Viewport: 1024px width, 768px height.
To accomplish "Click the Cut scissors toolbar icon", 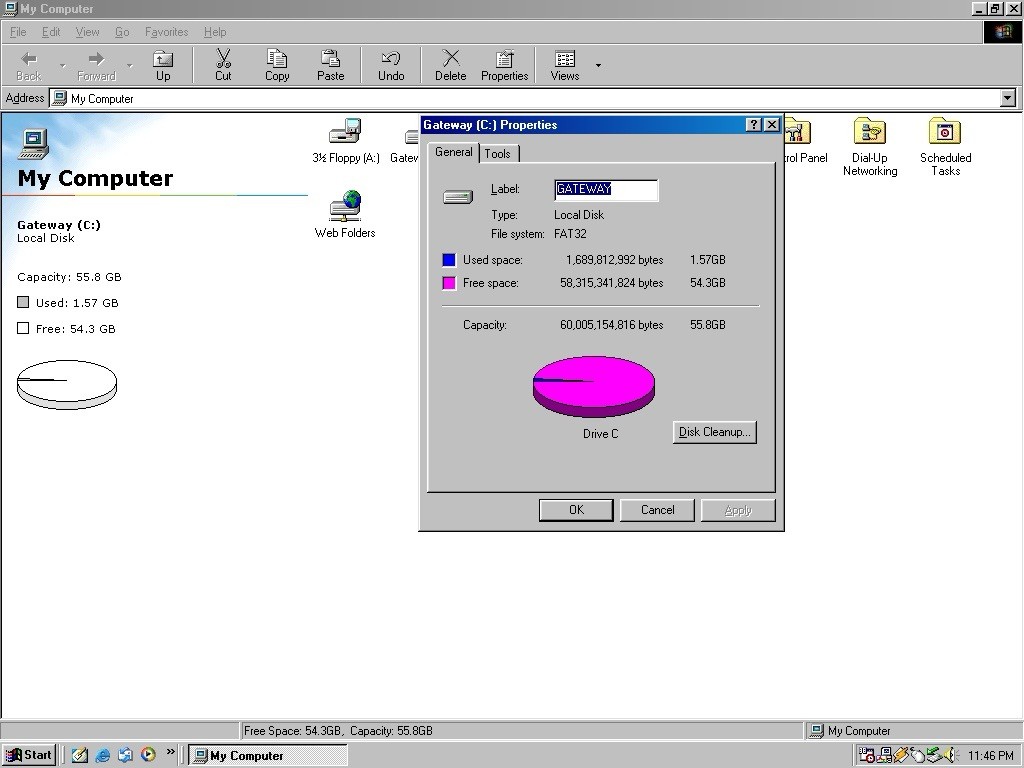I will click(223, 65).
